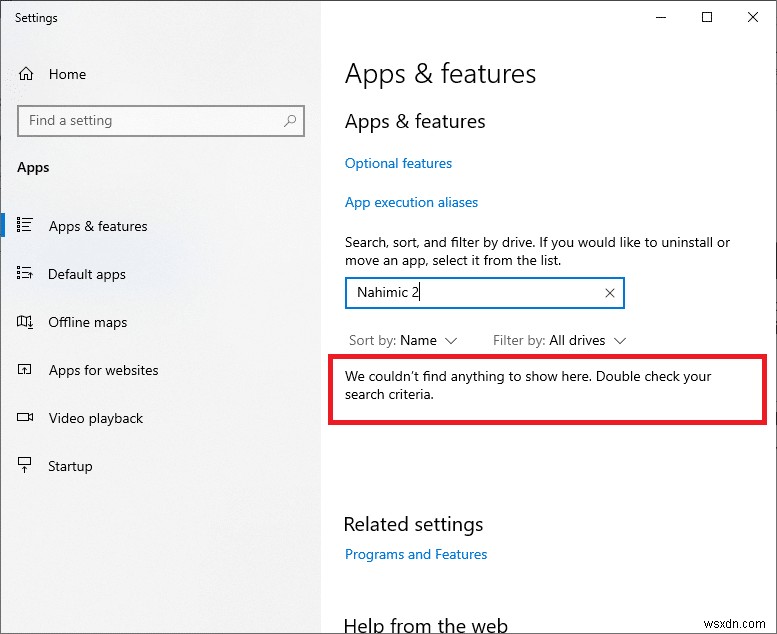
Task: Open Default apps settings page
Action: [87, 274]
